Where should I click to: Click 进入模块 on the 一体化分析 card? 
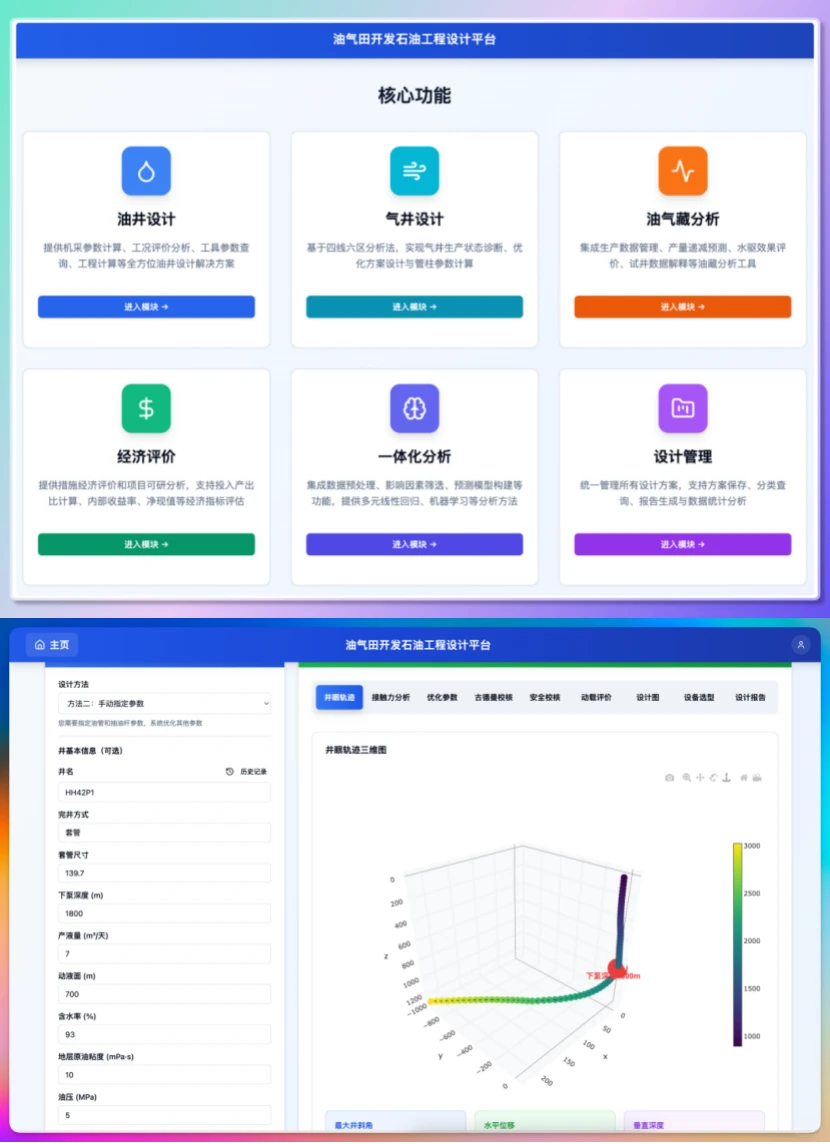[x=414, y=544]
